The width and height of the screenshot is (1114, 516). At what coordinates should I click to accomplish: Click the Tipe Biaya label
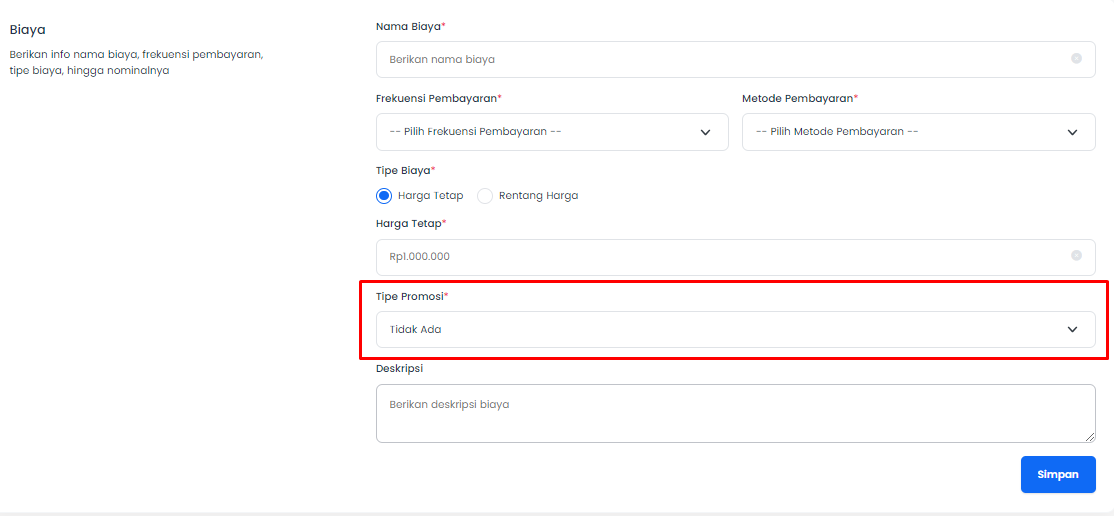click(x=405, y=171)
